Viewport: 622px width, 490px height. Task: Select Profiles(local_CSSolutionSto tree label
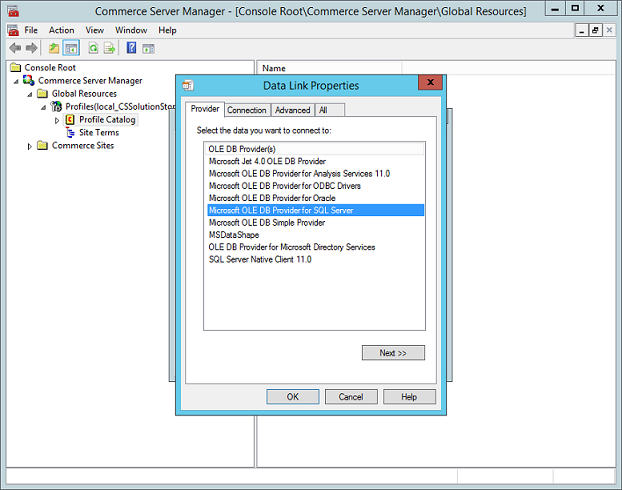(x=120, y=107)
